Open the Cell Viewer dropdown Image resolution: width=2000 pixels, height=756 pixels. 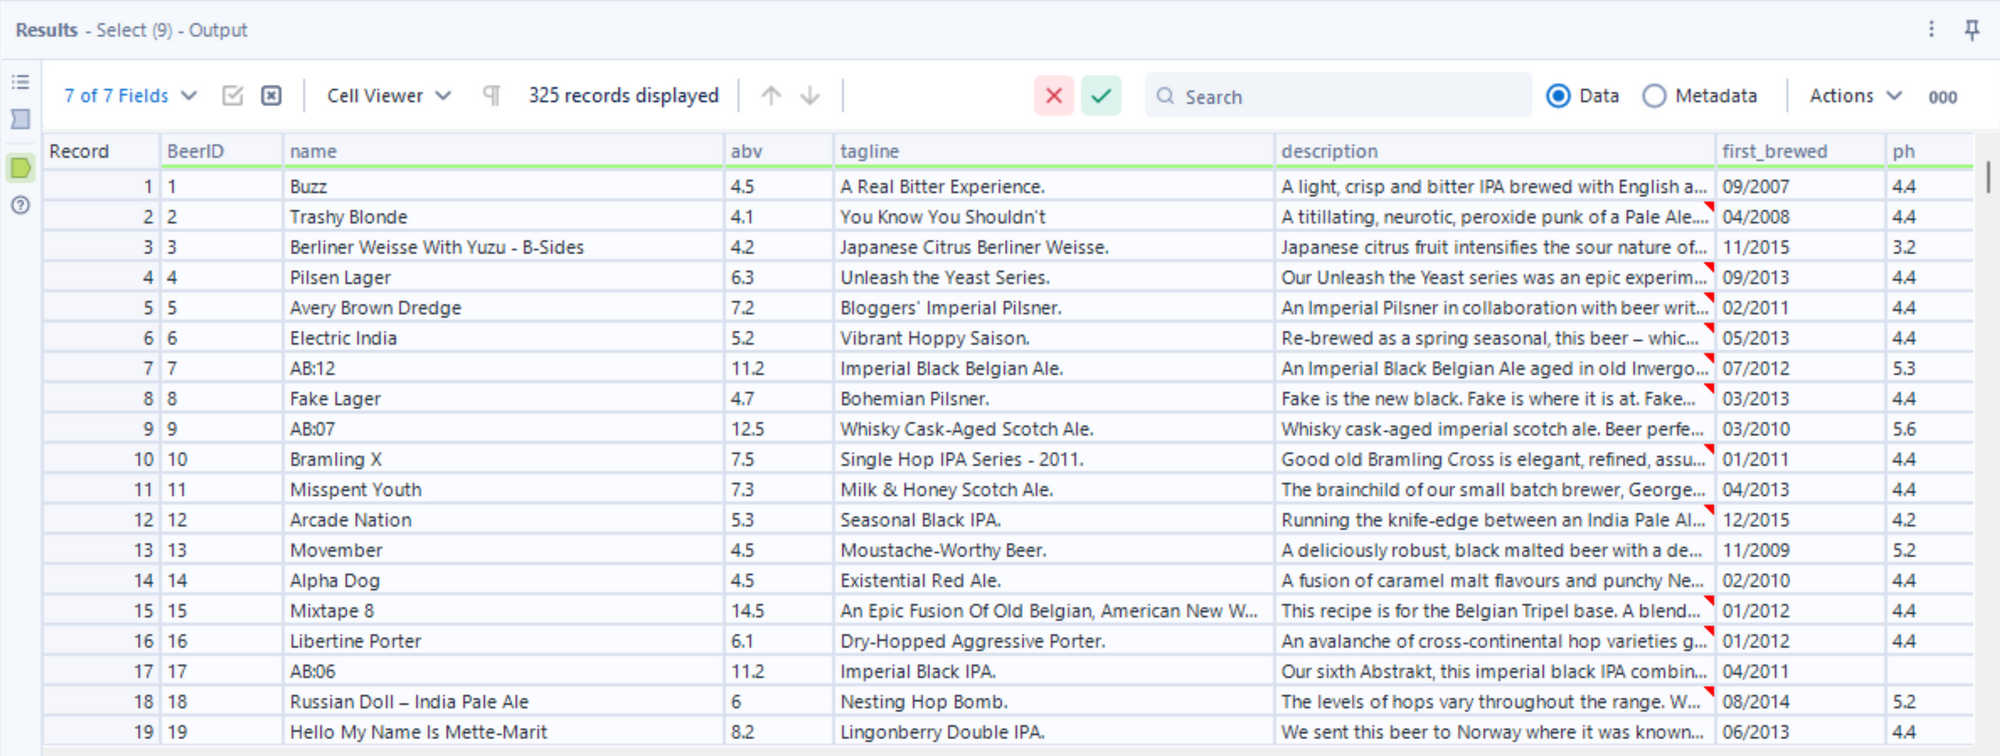[389, 96]
